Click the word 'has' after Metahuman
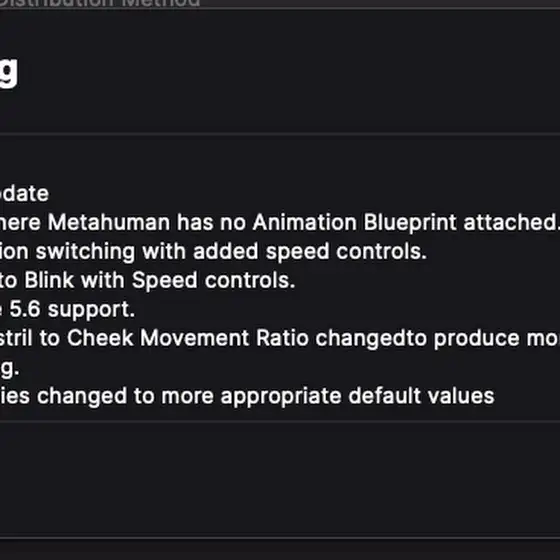 pos(195,222)
